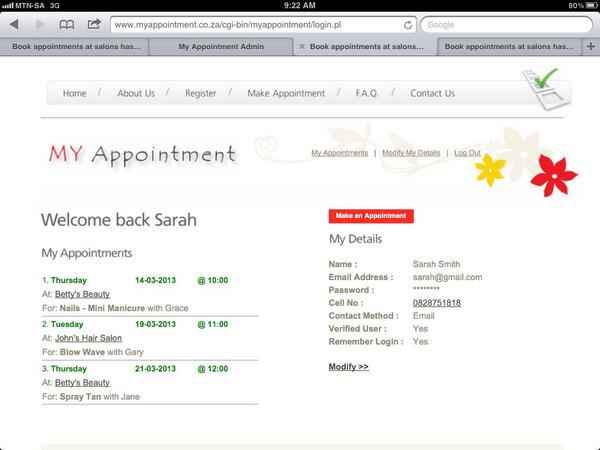Click My Appointments header link
The width and height of the screenshot is (600, 450).
pos(339,153)
